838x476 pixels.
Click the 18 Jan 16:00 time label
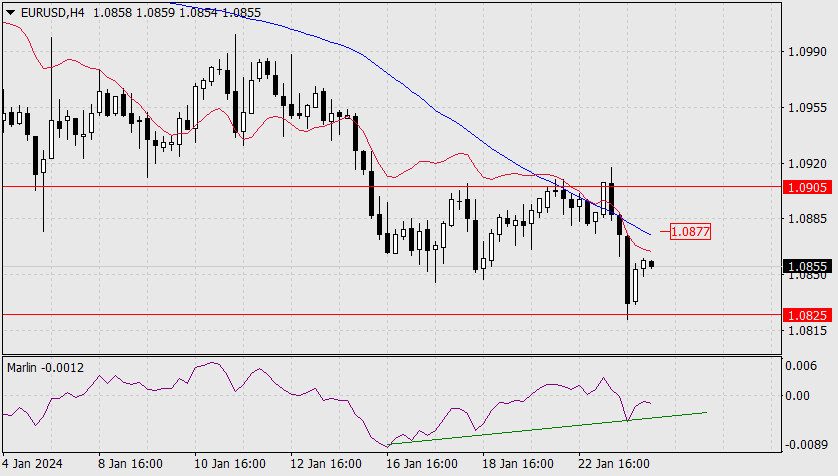(518, 464)
